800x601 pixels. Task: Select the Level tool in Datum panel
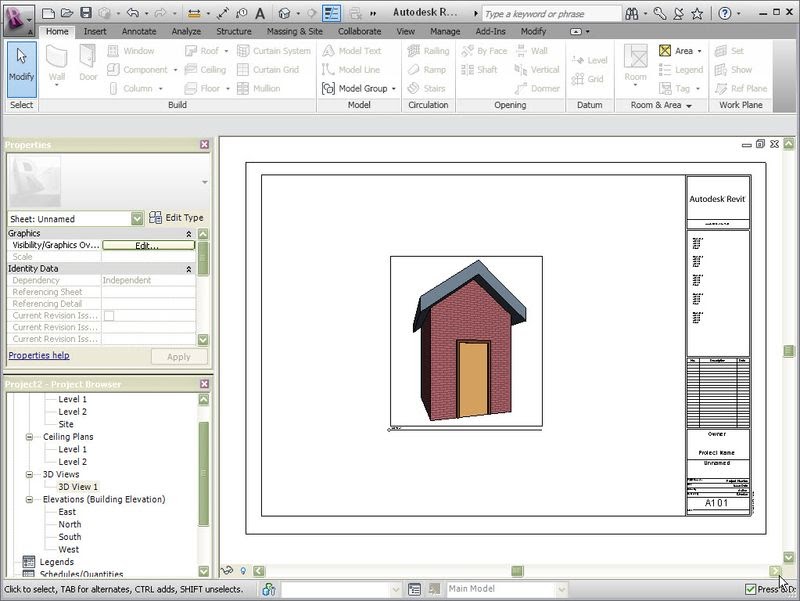pos(589,60)
